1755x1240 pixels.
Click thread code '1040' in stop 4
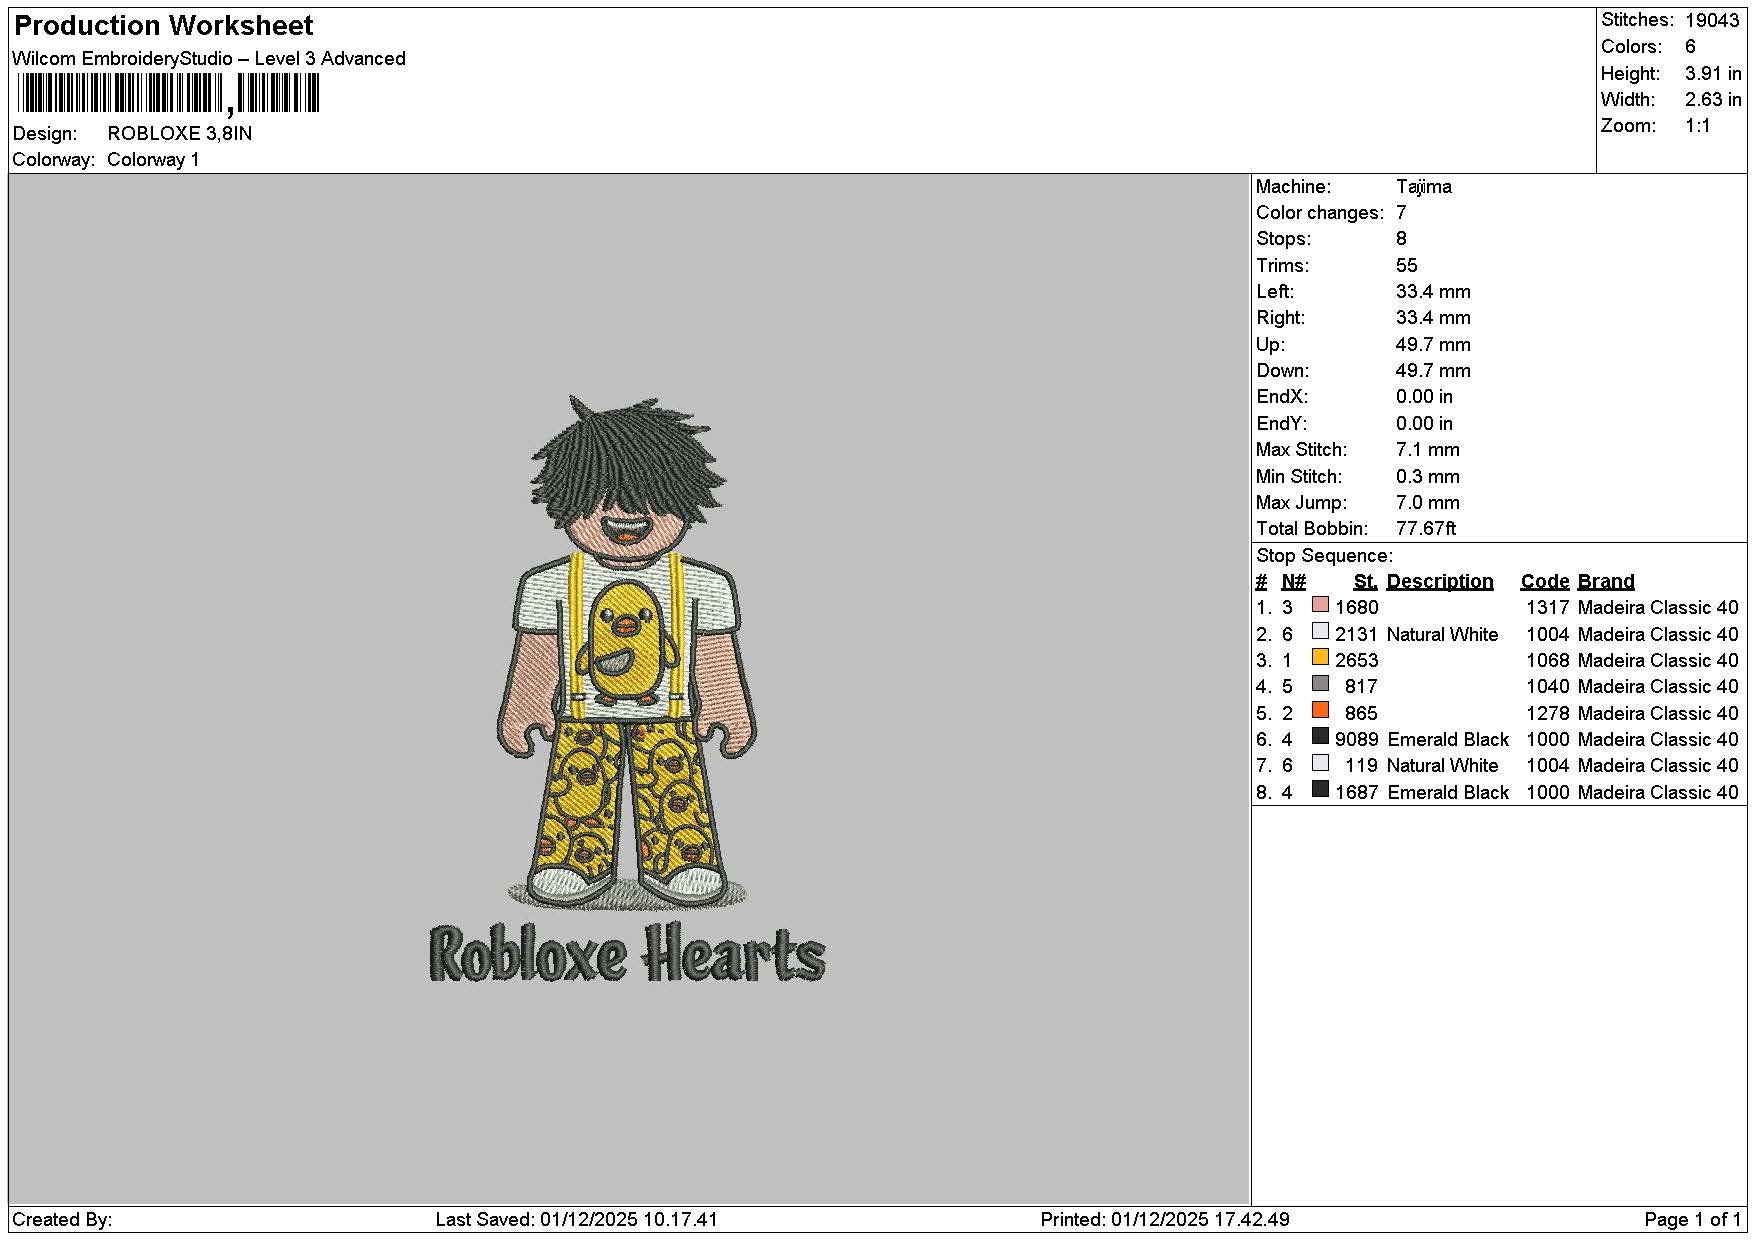1548,687
